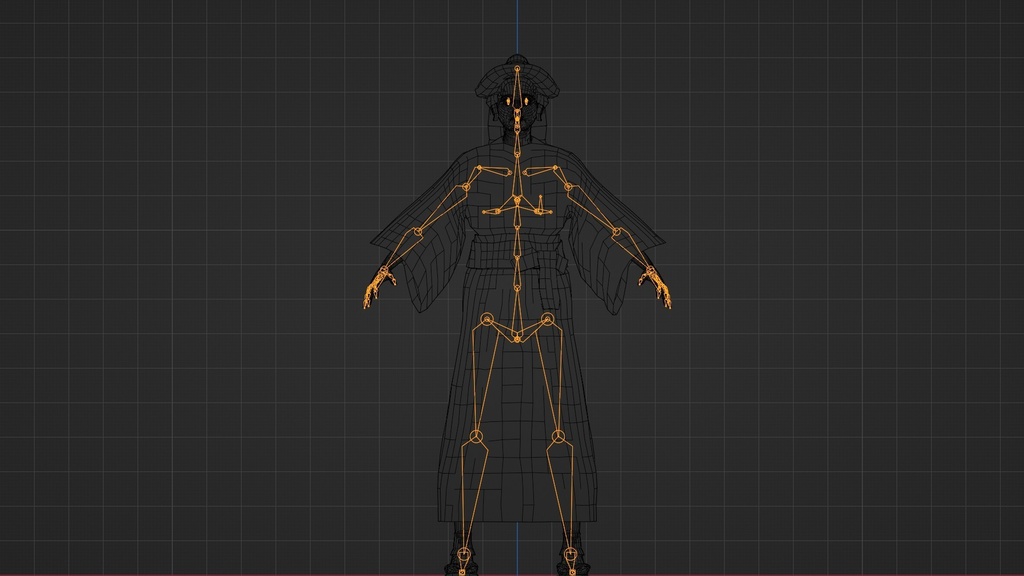Select the right shoulder joint circle
Screen dimensions: 1024x576
click(x=570, y=186)
